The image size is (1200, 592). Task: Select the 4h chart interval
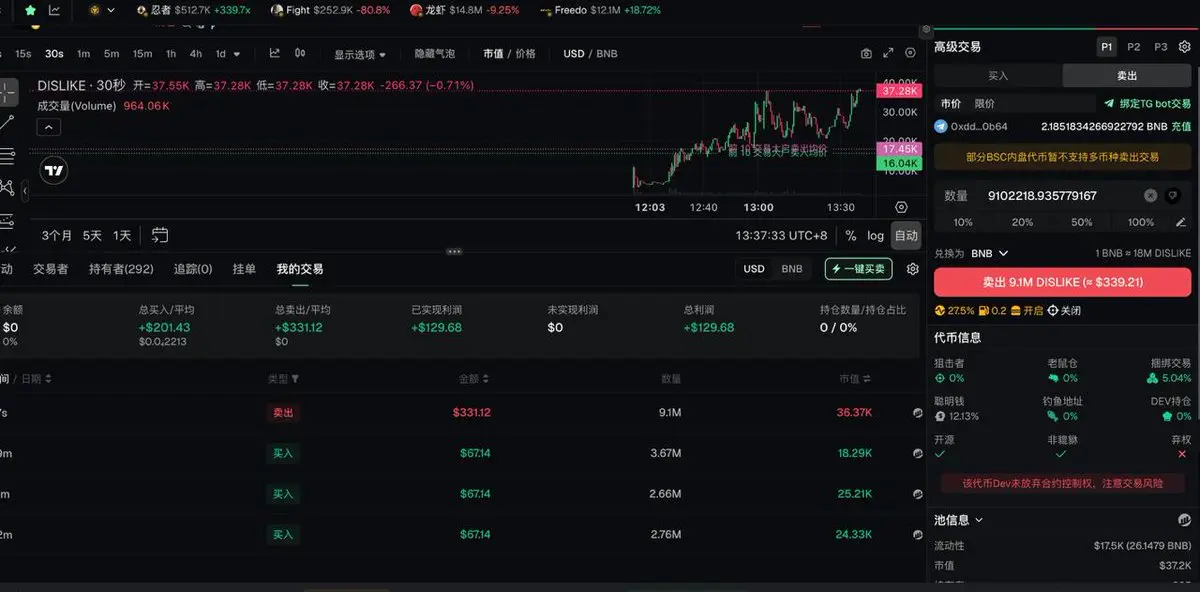[196, 54]
